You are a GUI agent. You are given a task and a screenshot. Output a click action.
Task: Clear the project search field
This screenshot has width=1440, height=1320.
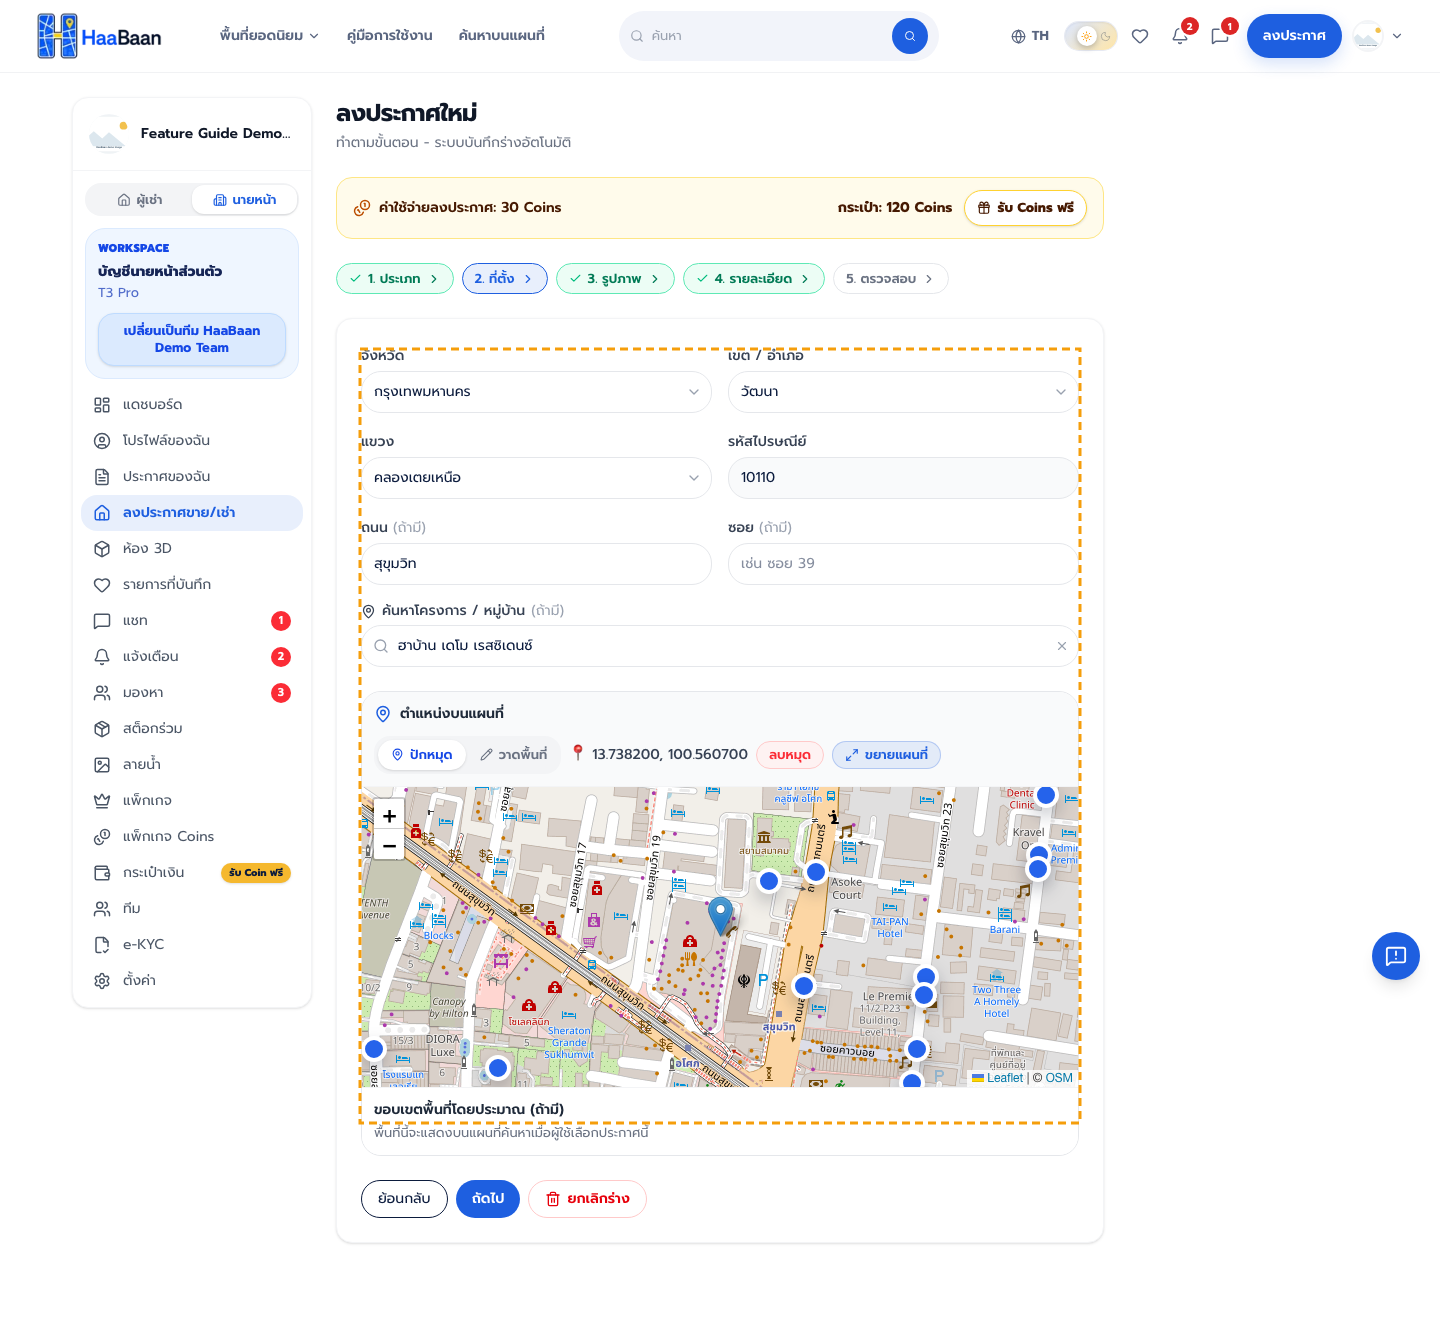click(x=1062, y=646)
